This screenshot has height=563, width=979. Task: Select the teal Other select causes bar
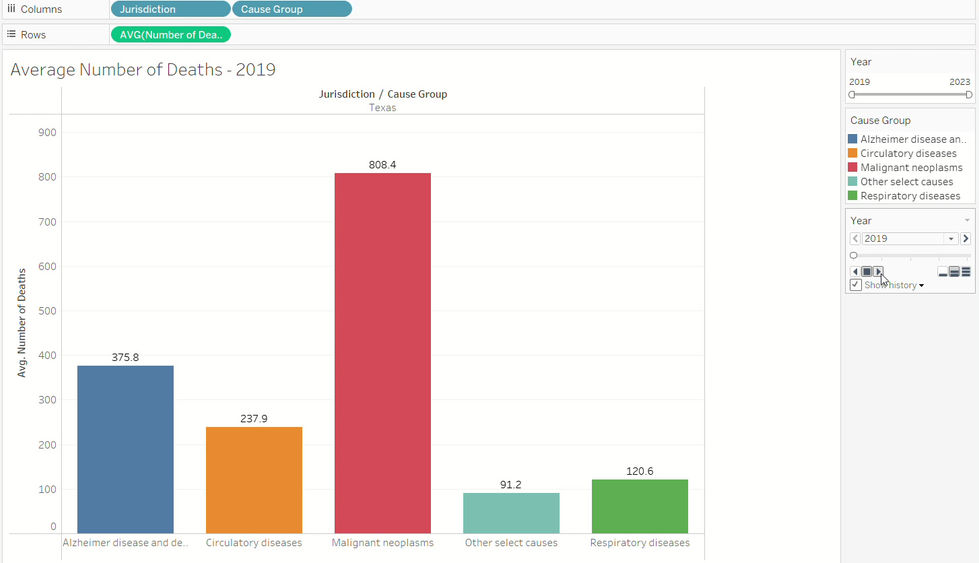[x=511, y=513]
